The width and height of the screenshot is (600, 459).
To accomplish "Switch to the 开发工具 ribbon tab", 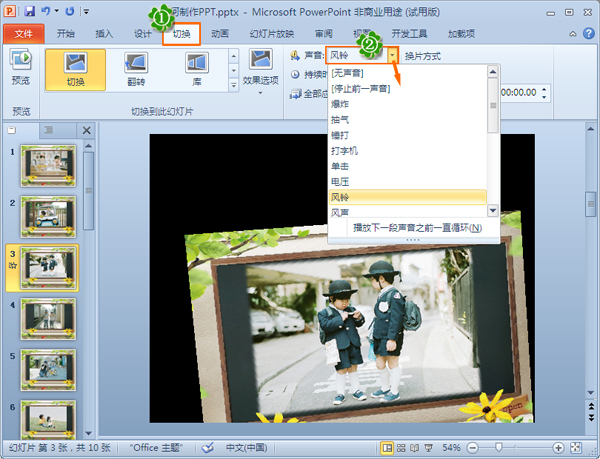I will coord(409,34).
